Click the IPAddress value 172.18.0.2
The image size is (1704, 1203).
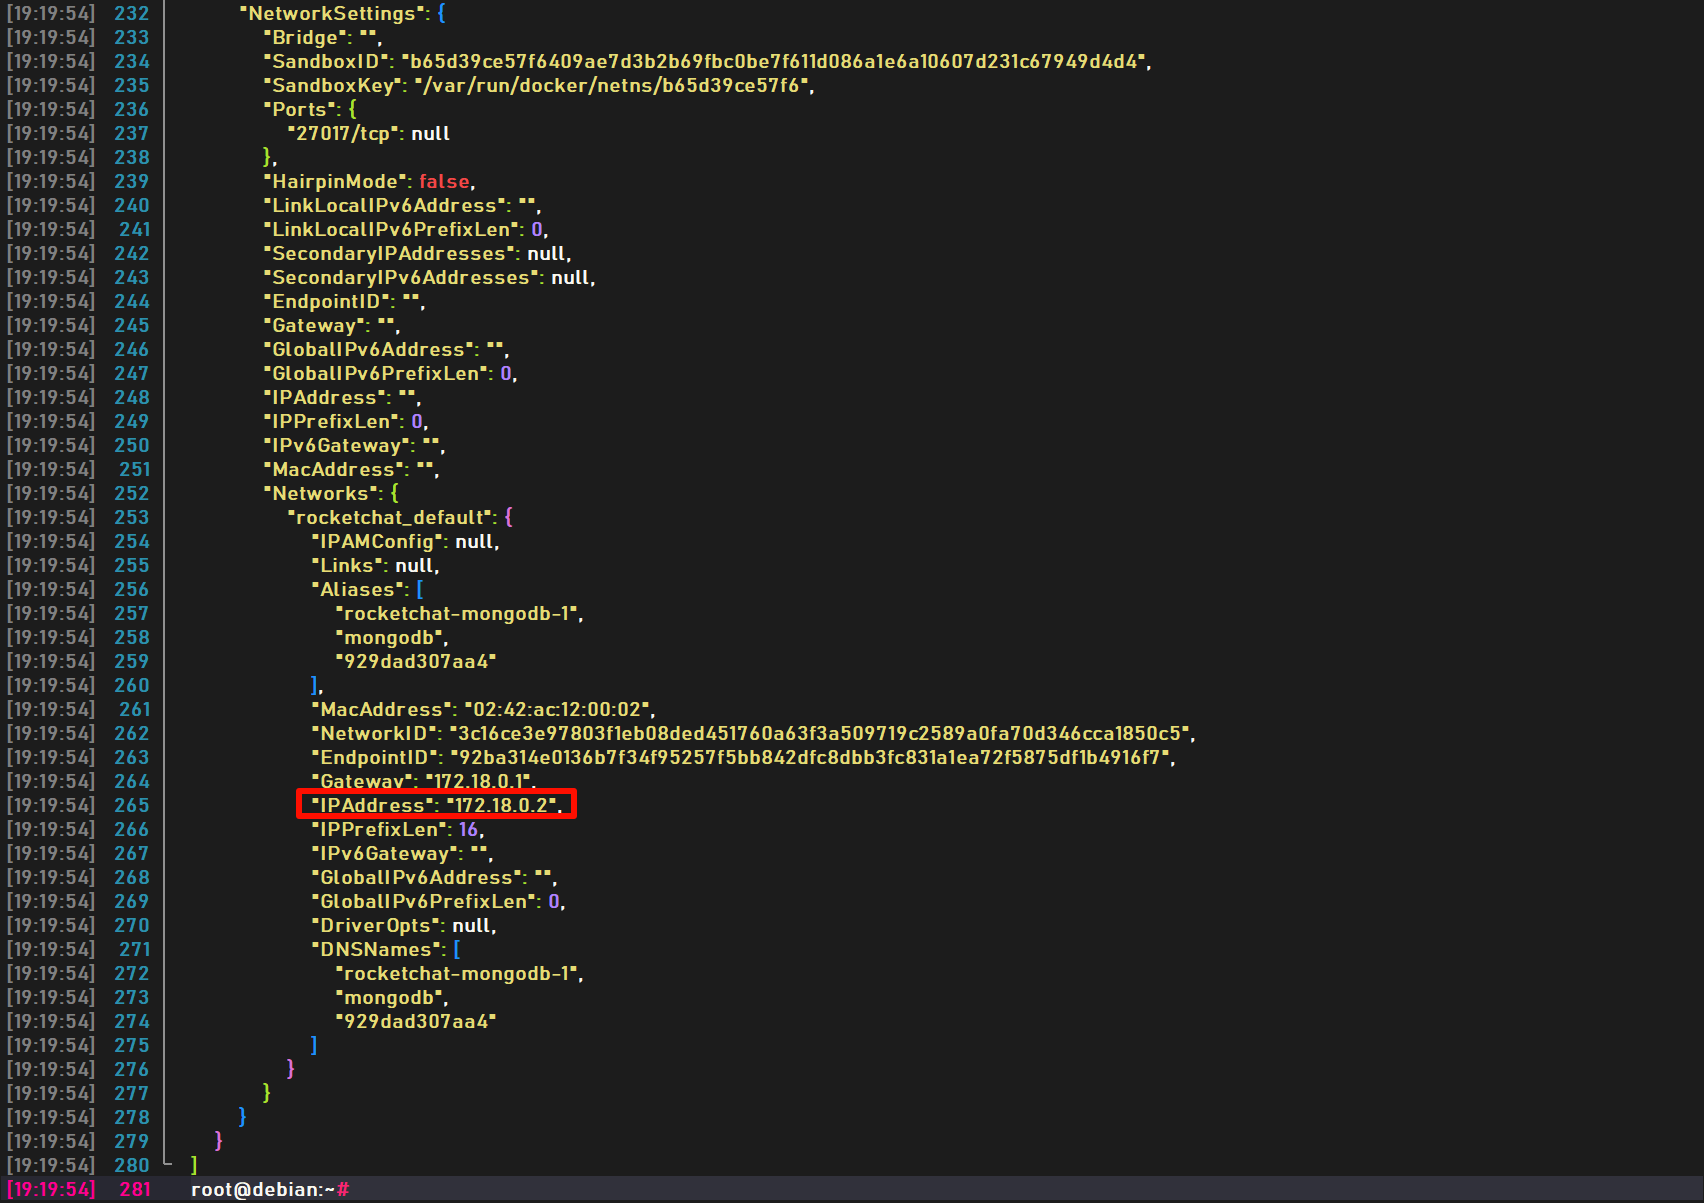point(502,806)
